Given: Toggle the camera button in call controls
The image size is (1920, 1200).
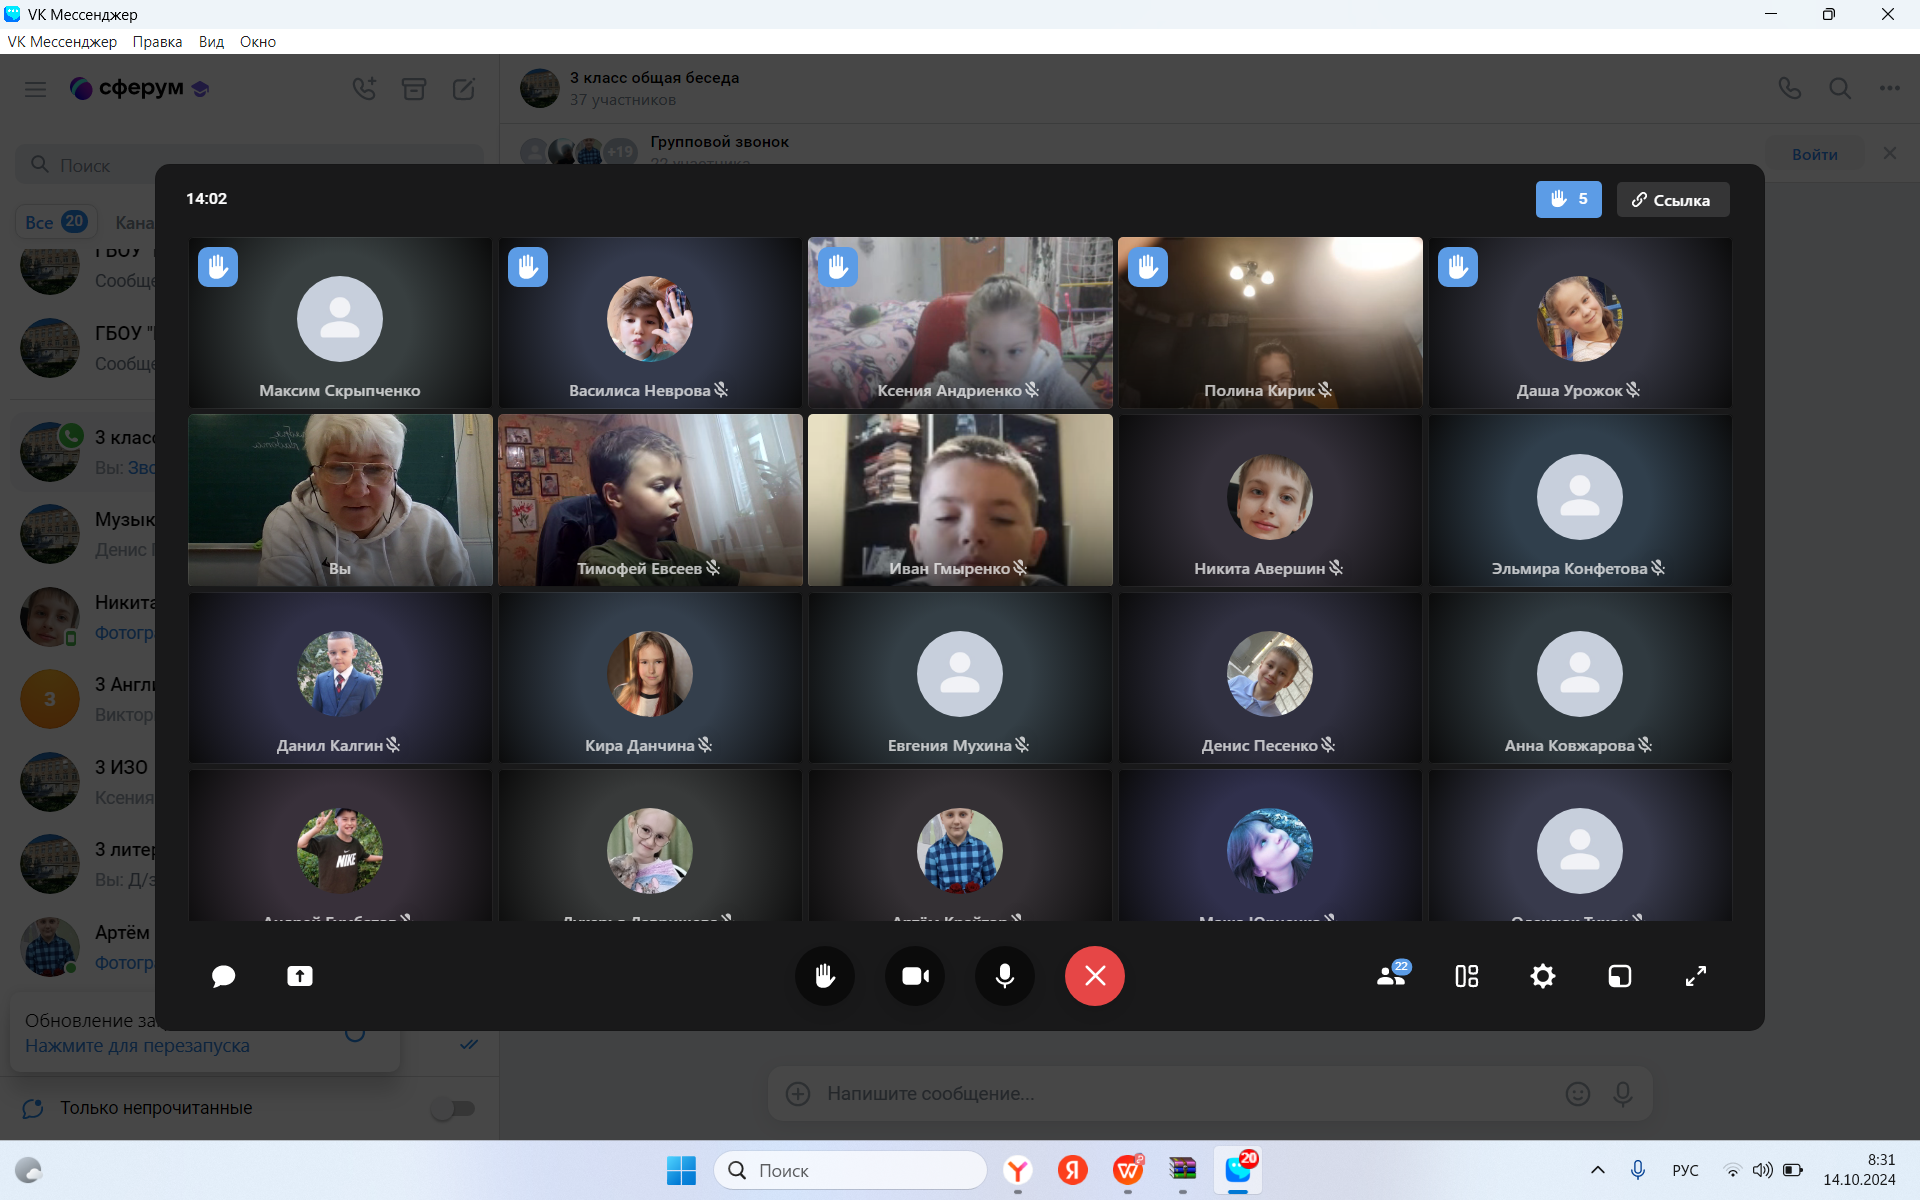Looking at the screenshot, I should (x=915, y=976).
